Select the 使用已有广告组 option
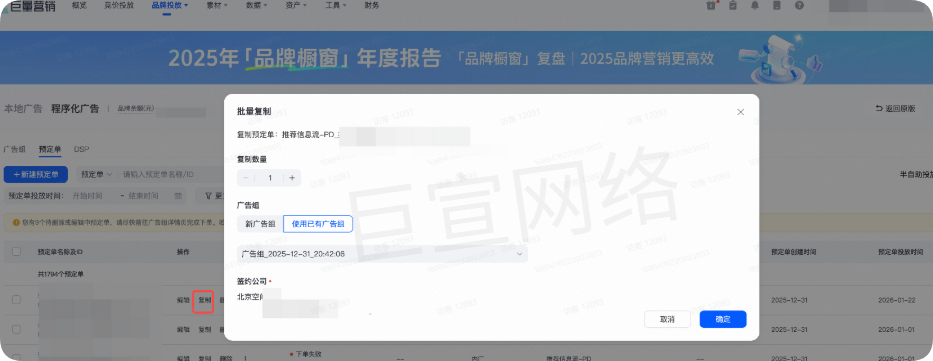The height and width of the screenshot is (361, 933). pyautogui.click(x=318, y=224)
